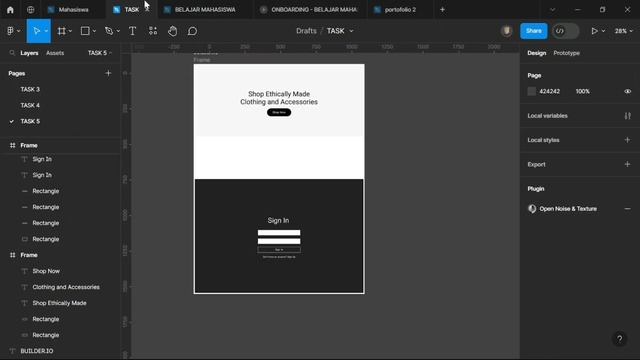Click Shop Now button on canvas
The image size is (640, 360).
click(279, 112)
